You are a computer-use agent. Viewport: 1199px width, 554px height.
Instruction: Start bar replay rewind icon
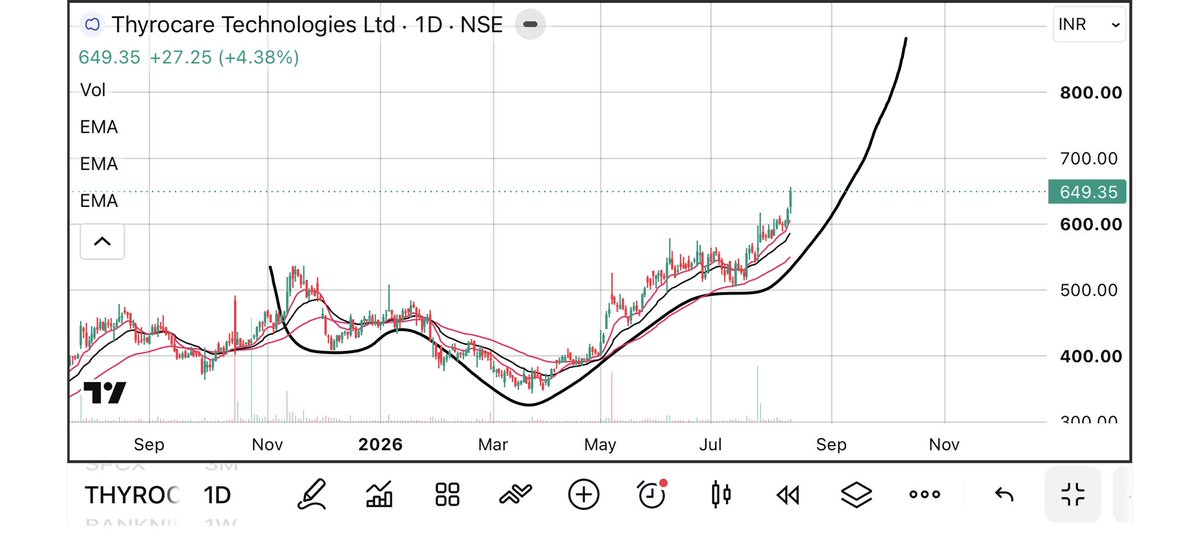788,495
